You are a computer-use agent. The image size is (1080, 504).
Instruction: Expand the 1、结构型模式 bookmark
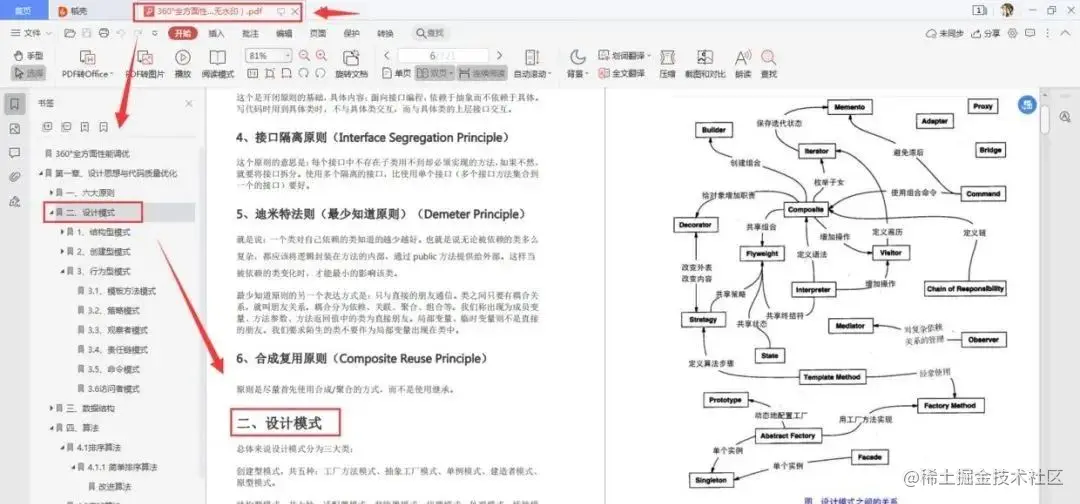click(62, 232)
